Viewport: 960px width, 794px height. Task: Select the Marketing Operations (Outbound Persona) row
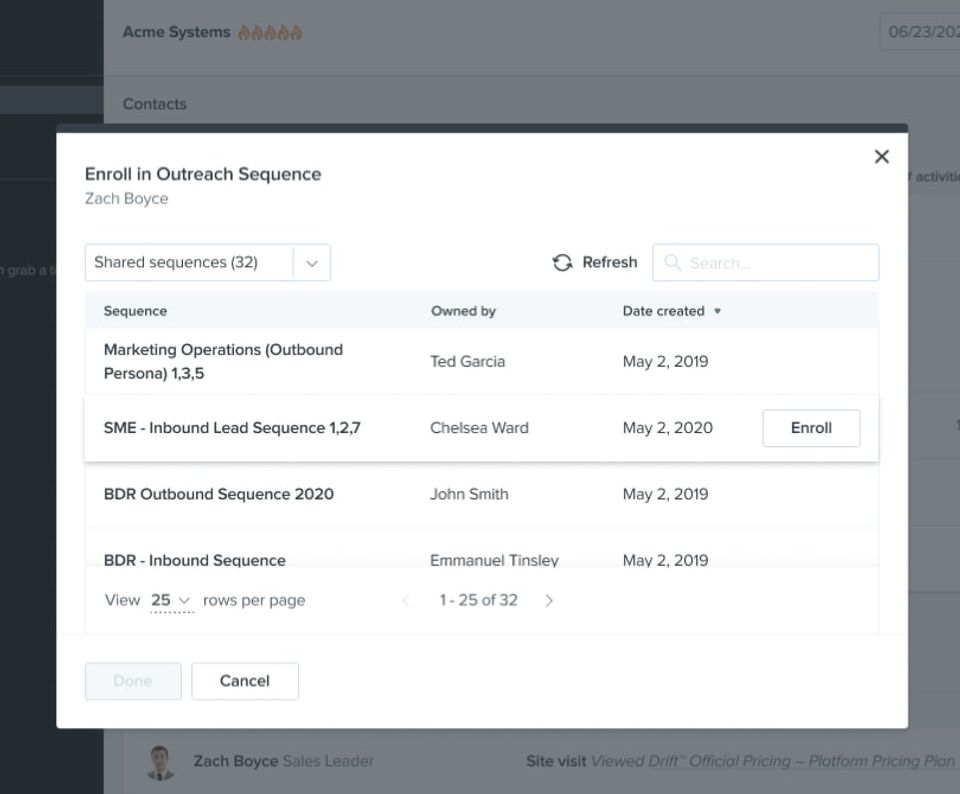click(482, 361)
